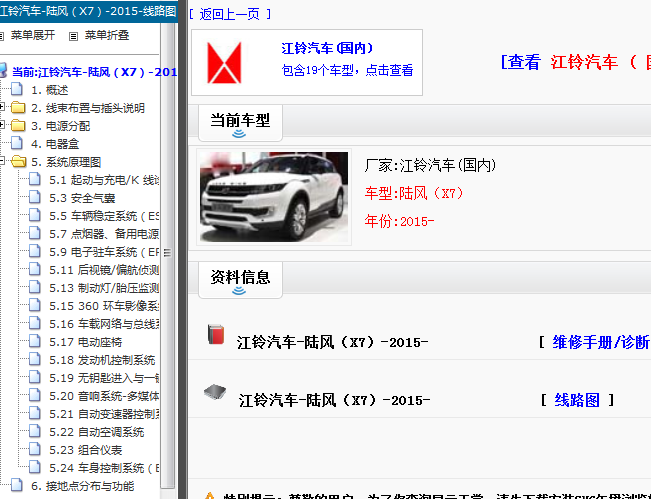
Task: Click 菜单展开 to expand all menus
Action: tap(33, 35)
